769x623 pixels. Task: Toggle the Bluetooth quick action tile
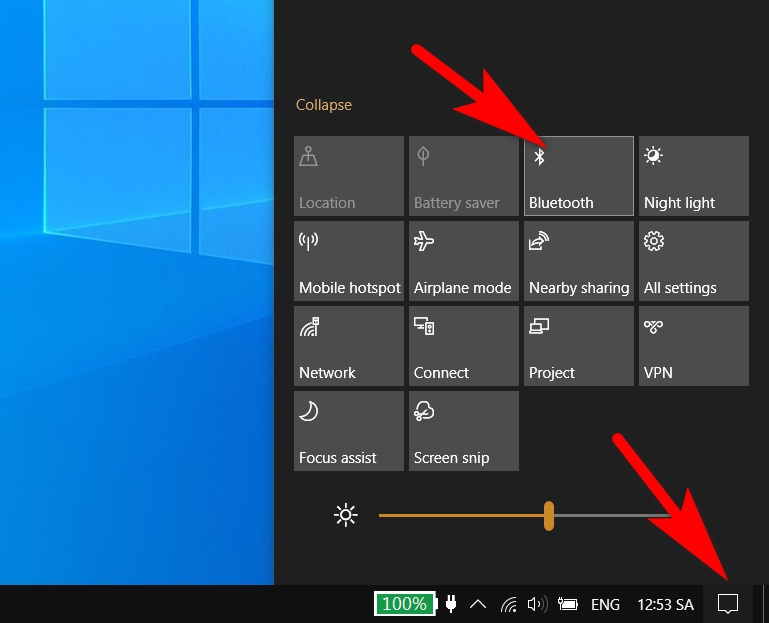pyautogui.click(x=579, y=176)
